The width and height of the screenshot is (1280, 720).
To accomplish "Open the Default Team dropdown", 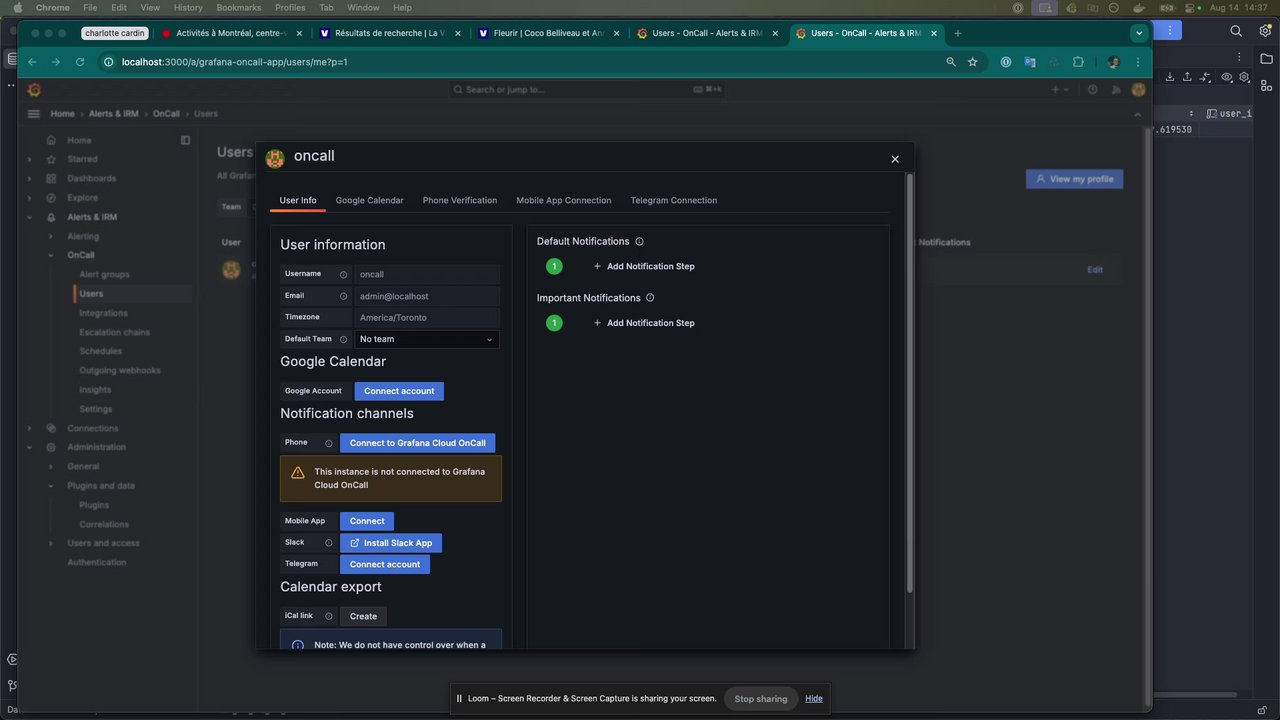I will click(x=427, y=339).
